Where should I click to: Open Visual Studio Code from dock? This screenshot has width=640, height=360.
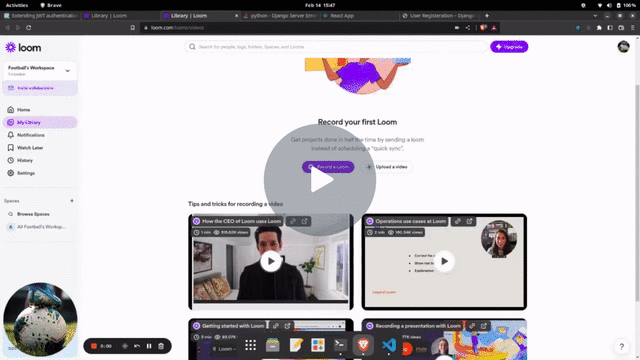pyautogui.click(x=389, y=345)
